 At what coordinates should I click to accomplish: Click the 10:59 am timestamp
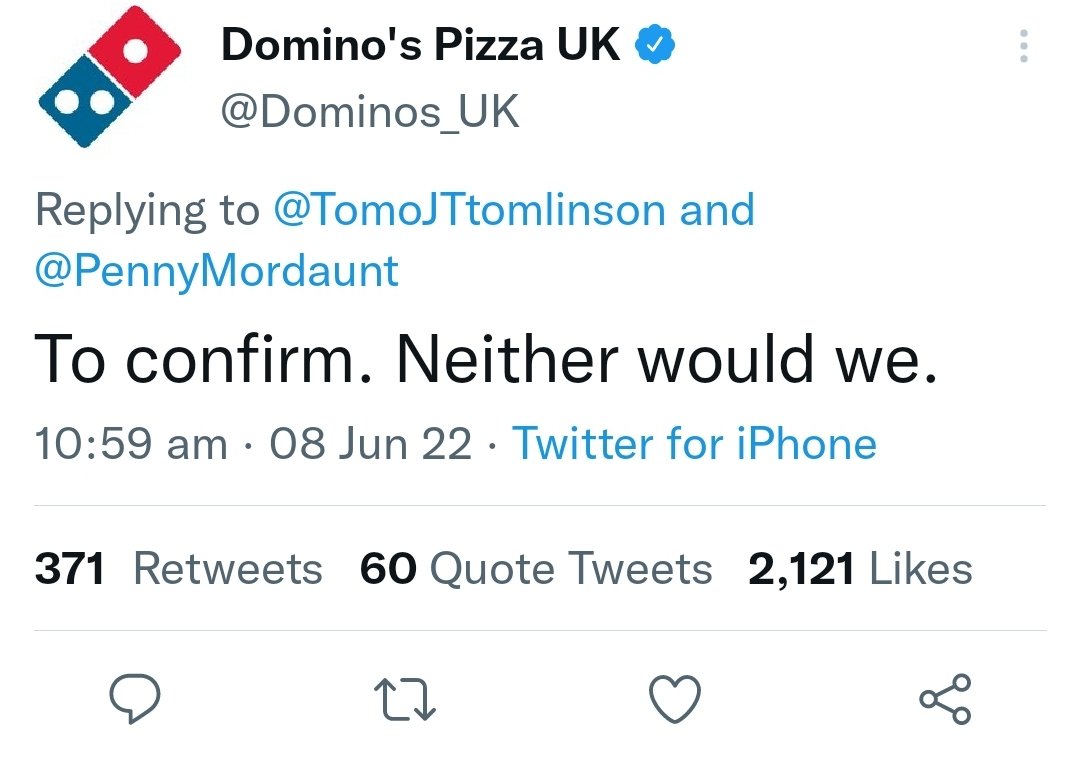point(131,444)
